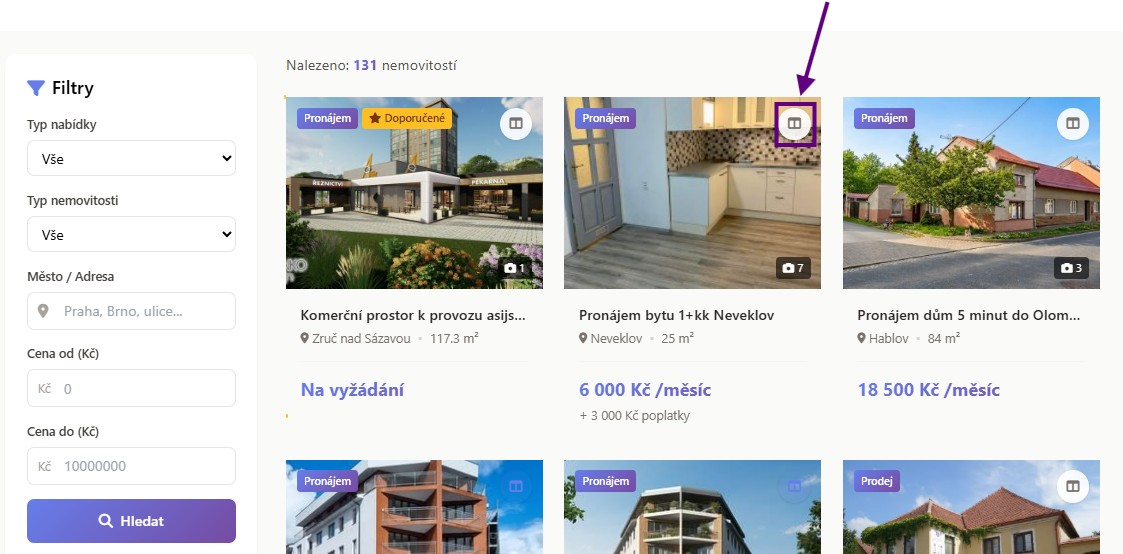
Task: Click photo count badge showing 7
Action: [x=794, y=268]
